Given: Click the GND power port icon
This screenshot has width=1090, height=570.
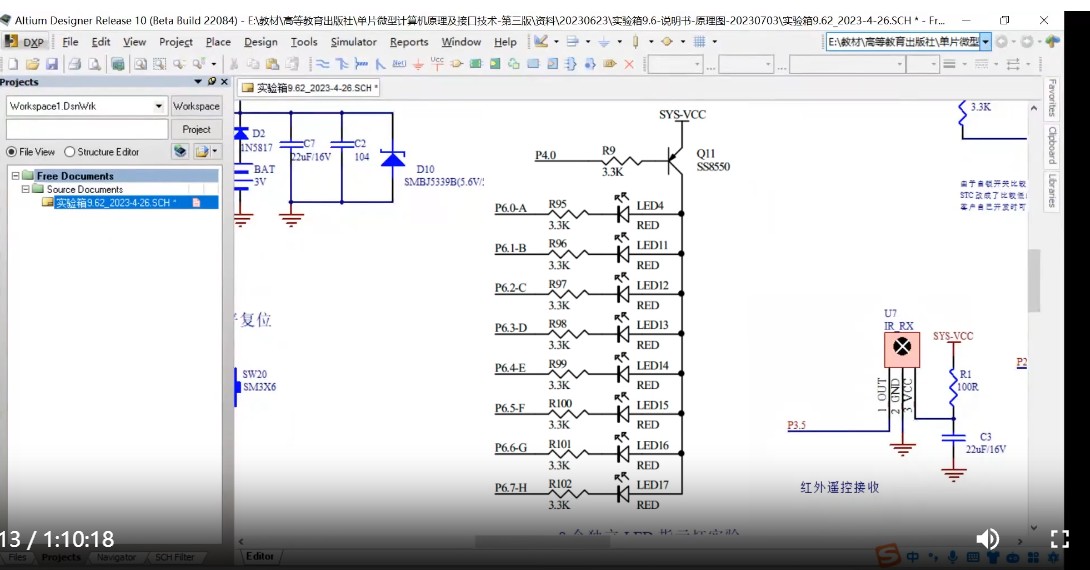Looking at the screenshot, I should 418,64.
